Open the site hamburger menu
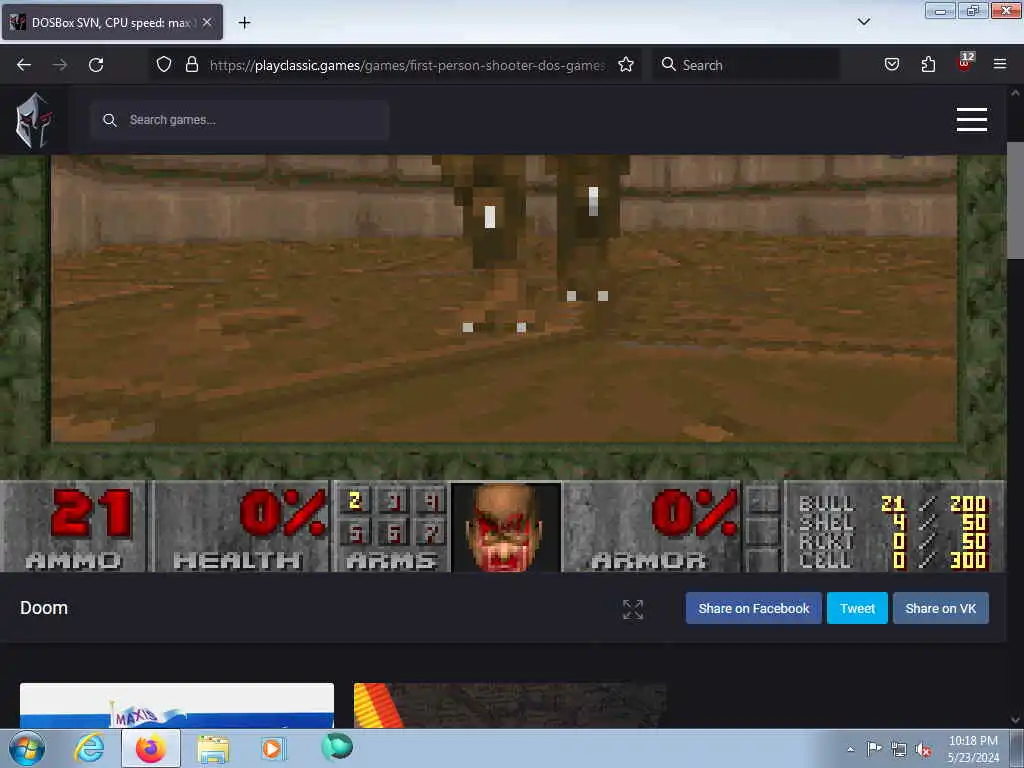This screenshot has height=768, width=1024. (972, 120)
